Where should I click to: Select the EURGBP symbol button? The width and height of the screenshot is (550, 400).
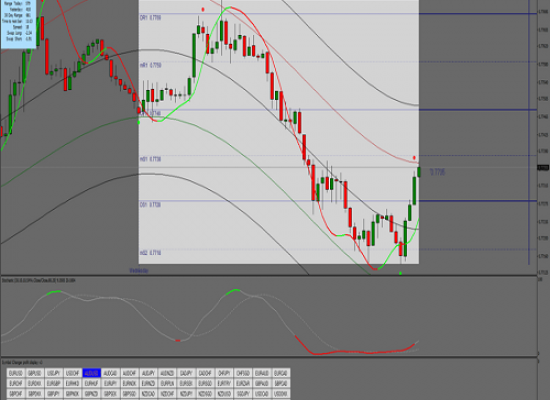pyautogui.click(x=54, y=384)
